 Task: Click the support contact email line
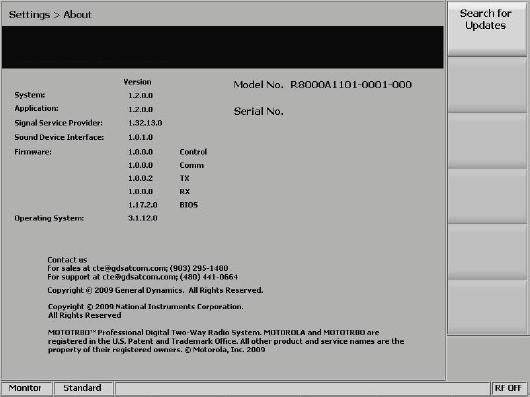143,277
